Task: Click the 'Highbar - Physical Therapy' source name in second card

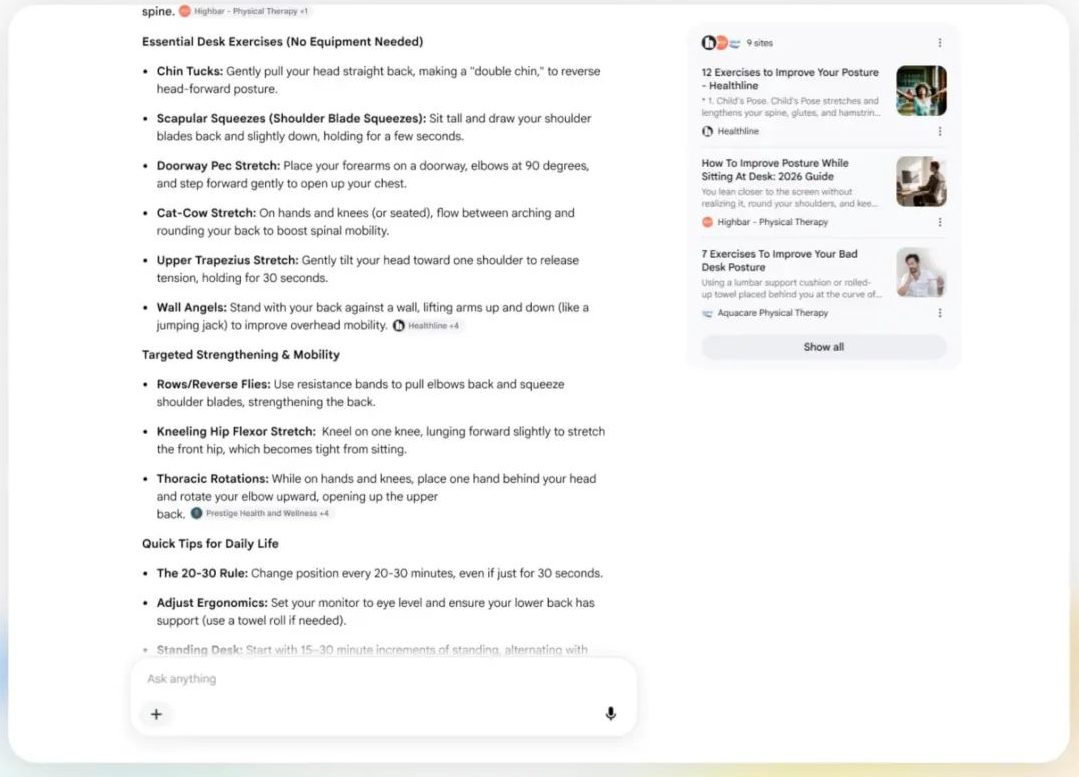Action: (x=772, y=222)
